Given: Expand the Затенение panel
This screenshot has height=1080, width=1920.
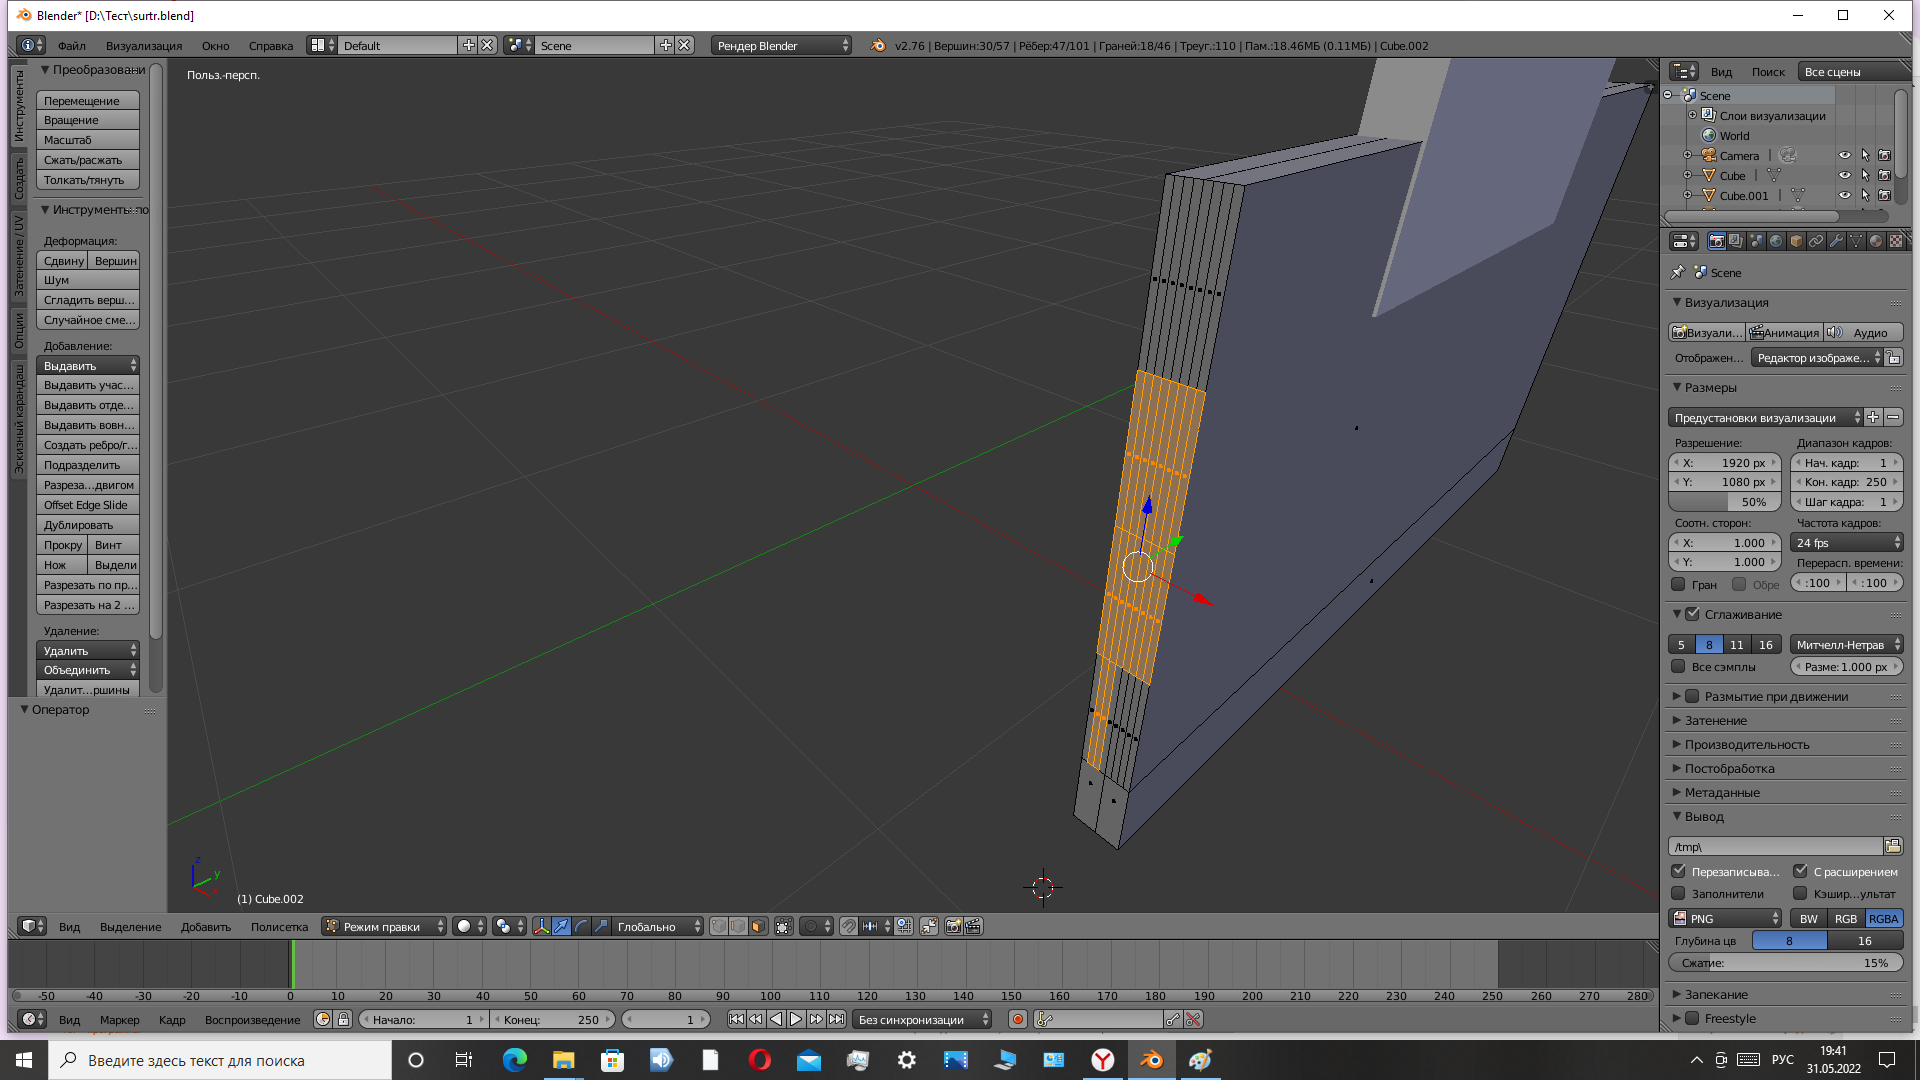Looking at the screenshot, I should (1715, 720).
